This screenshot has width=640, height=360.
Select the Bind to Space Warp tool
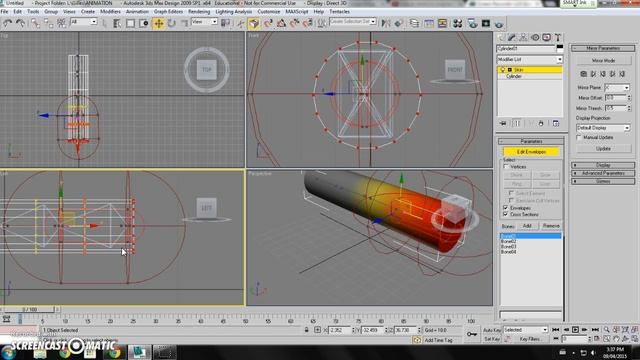click(61, 23)
